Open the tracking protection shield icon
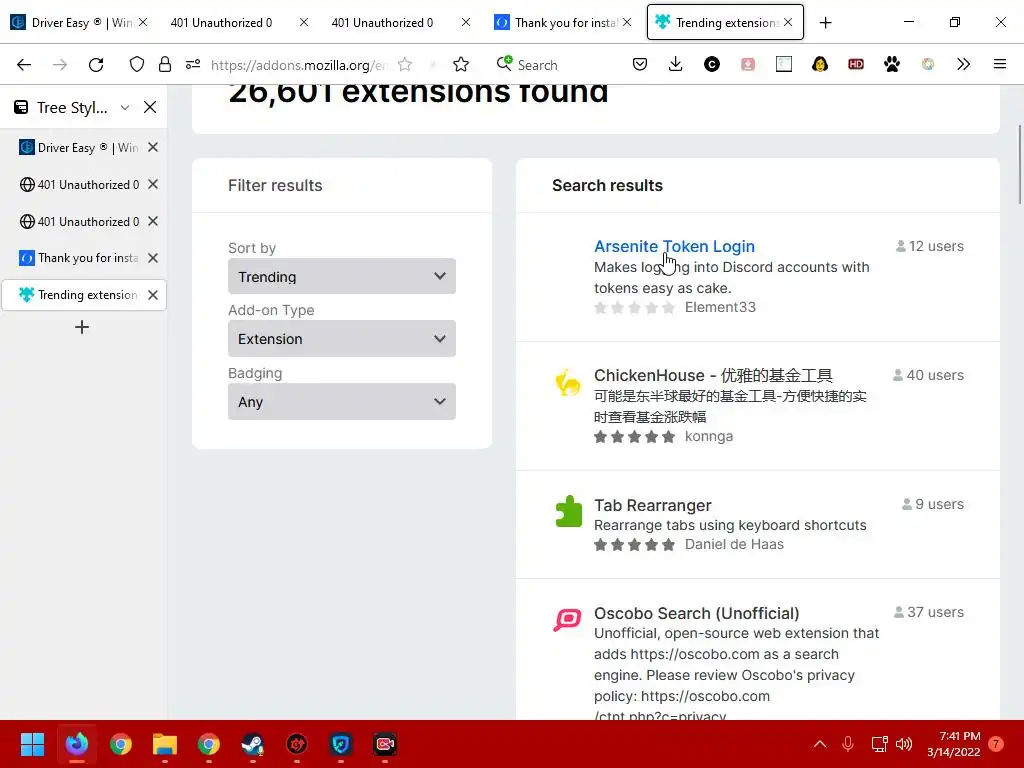Image resolution: width=1024 pixels, height=768 pixels. [x=136, y=64]
